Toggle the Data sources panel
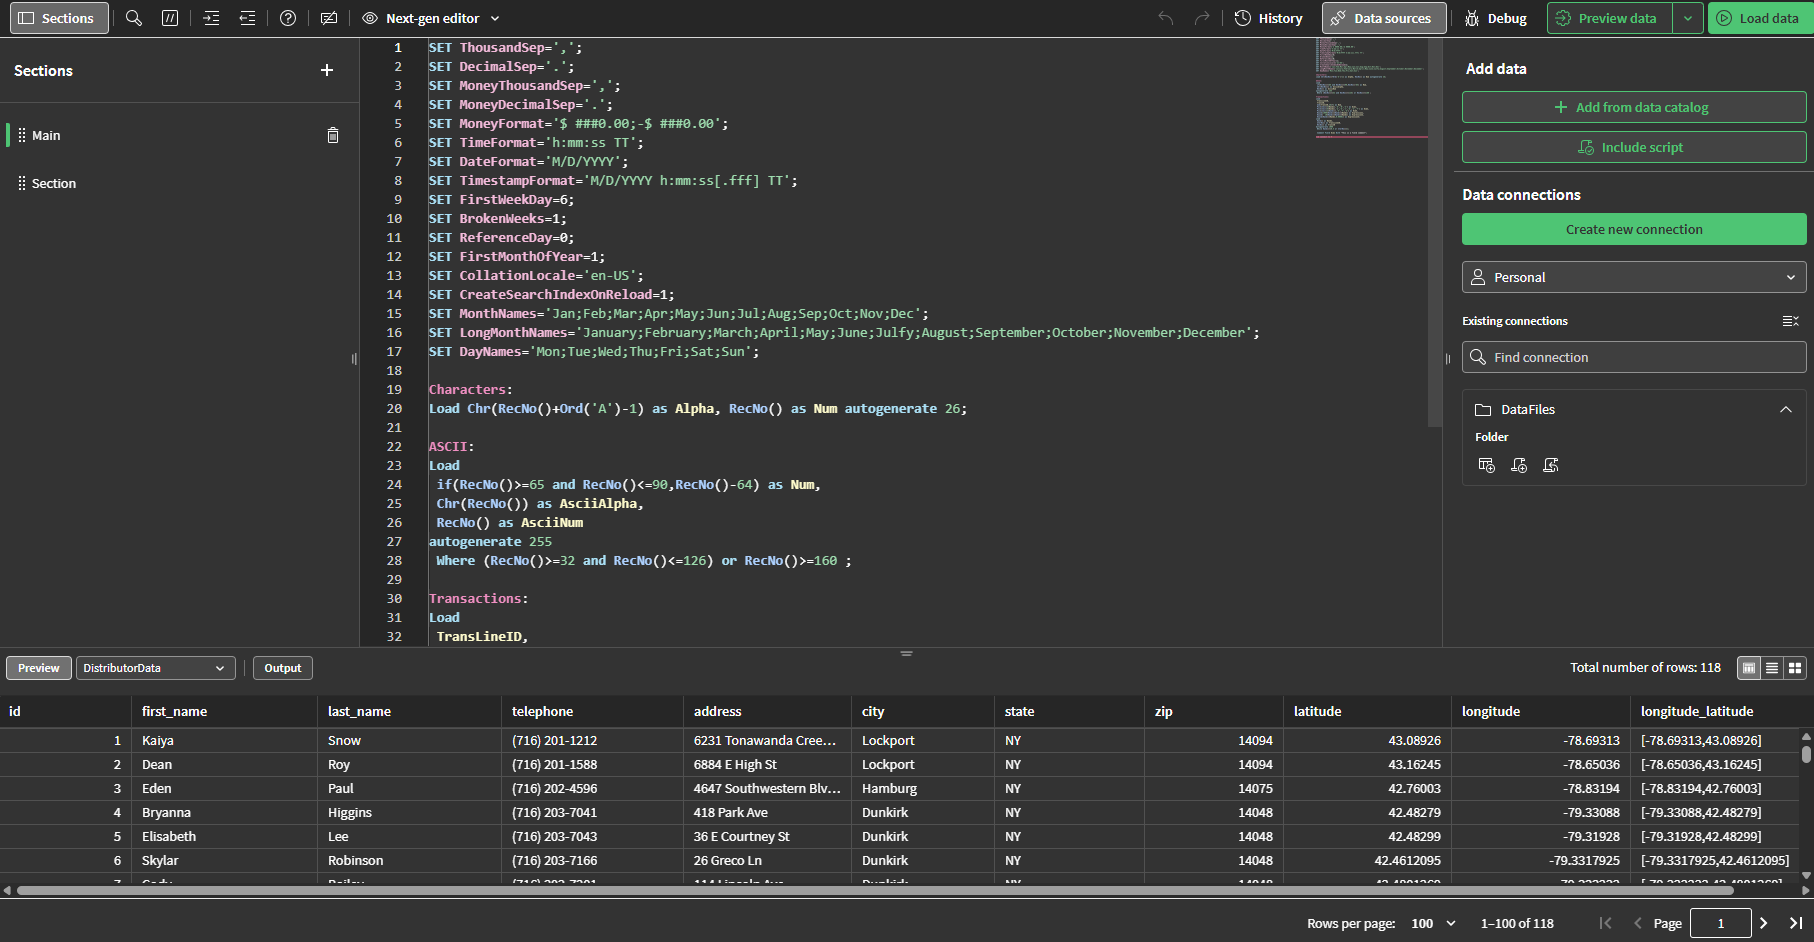The image size is (1814, 942). (1383, 18)
